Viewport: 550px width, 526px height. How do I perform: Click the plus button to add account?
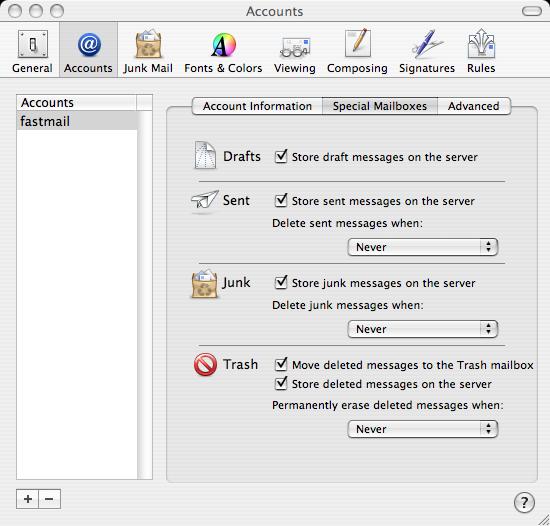(x=28, y=499)
